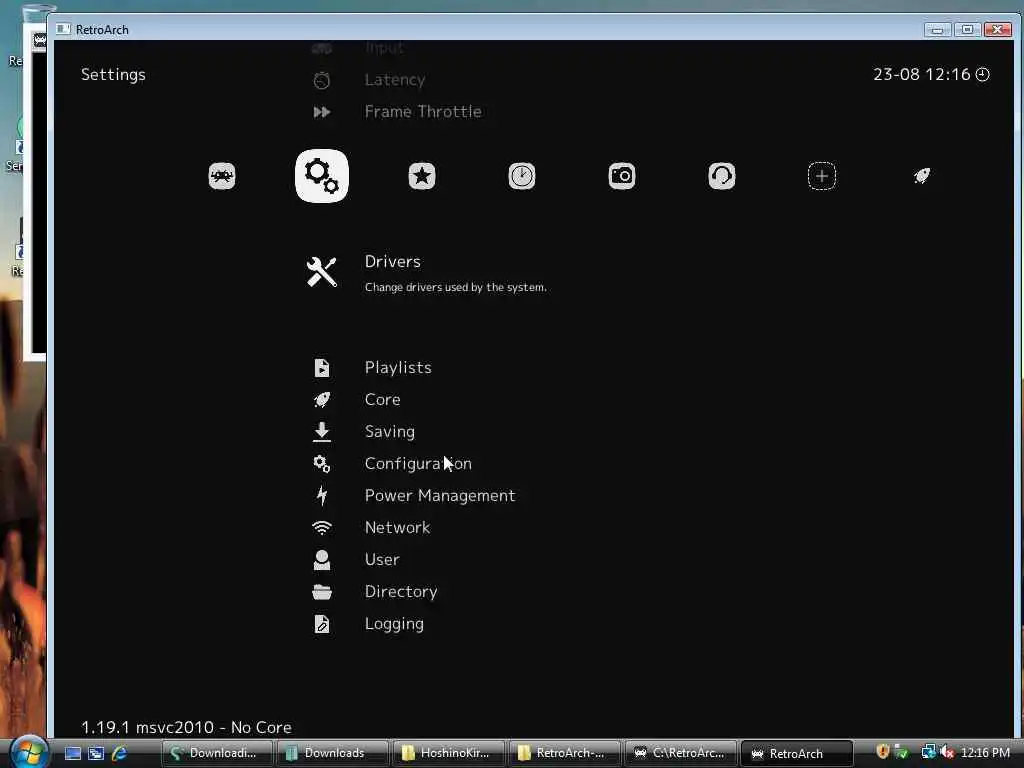Open the Drivers settings entry
The height and width of the screenshot is (768, 1024).
click(392, 261)
